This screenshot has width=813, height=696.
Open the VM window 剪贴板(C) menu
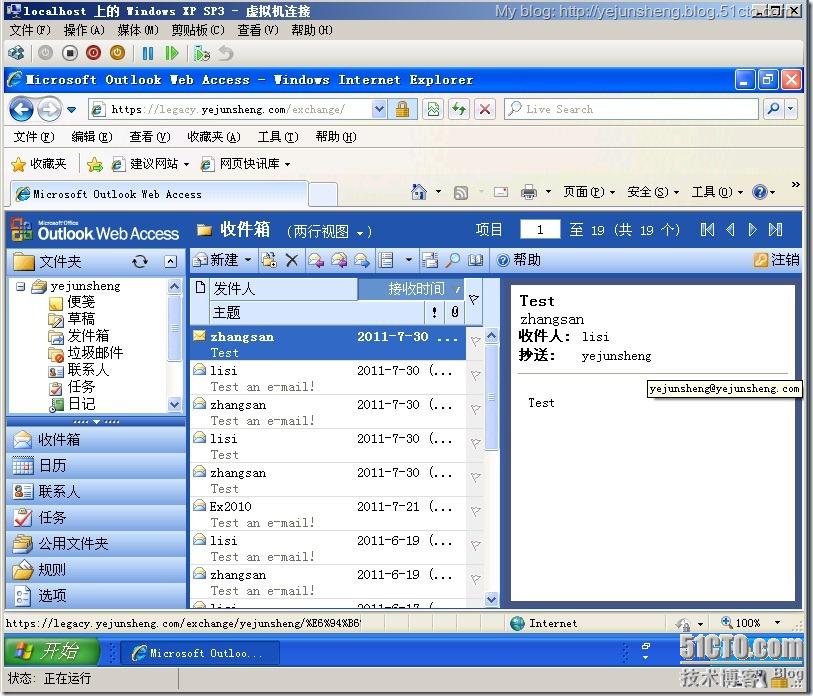pyautogui.click(x=198, y=30)
